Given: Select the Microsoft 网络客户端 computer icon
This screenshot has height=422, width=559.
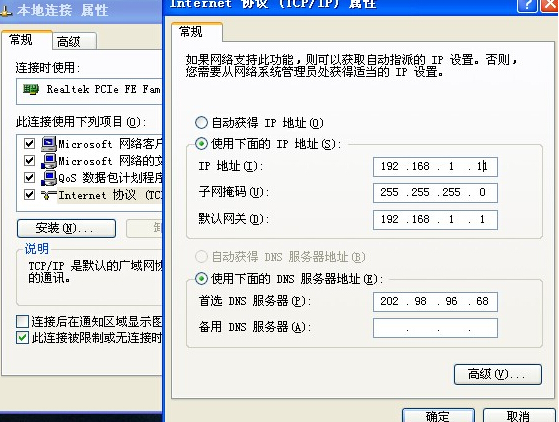Looking at the screenshot, I should point(49,144).
